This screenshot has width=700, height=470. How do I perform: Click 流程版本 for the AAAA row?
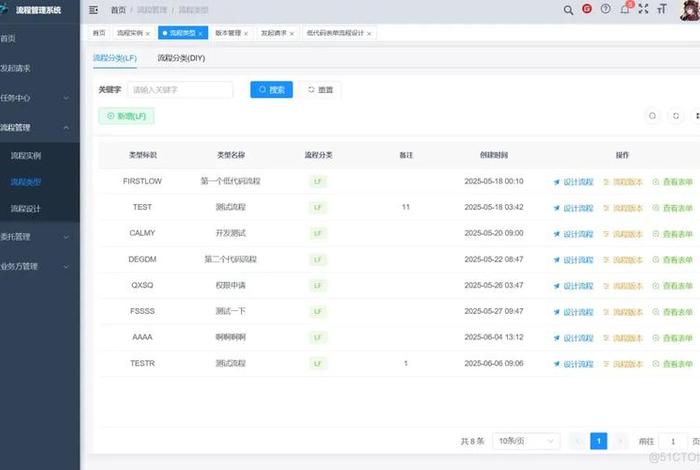tap(623, 338)
